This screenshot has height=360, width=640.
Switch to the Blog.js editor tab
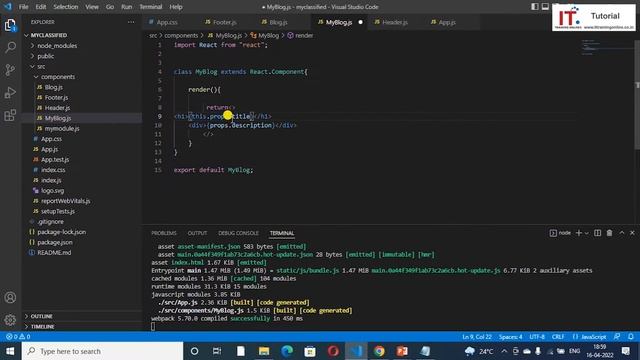[x=278, y=22]
